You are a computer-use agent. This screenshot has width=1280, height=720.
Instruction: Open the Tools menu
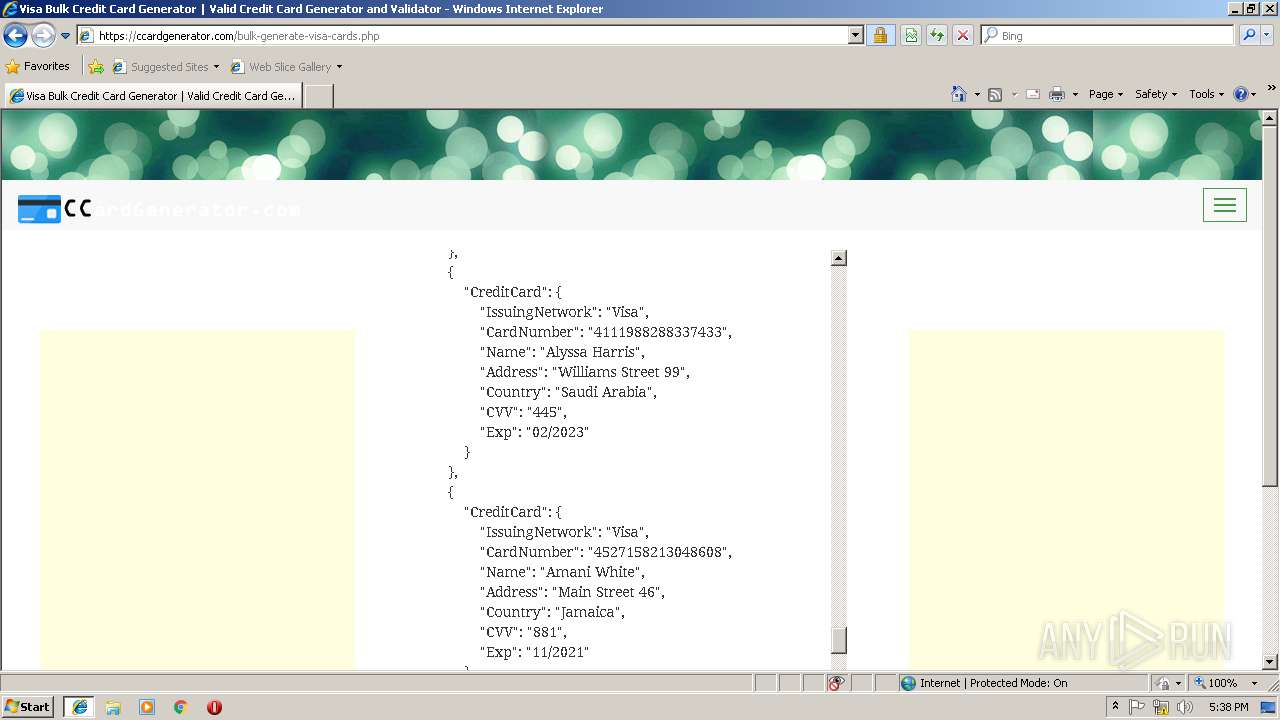pos(1207,94)
